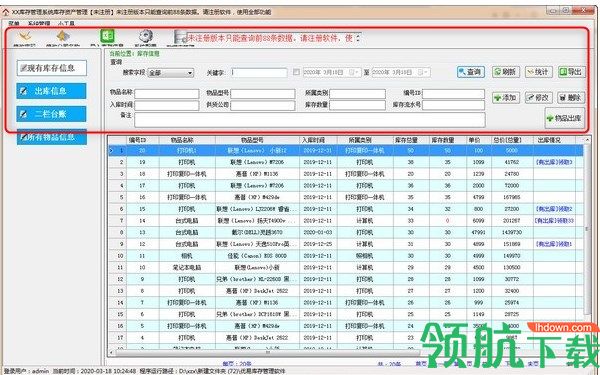The height and width of the screenshot is (375, 600).
Task: Sort by the 编号ID column header
Action: [142, 140]
